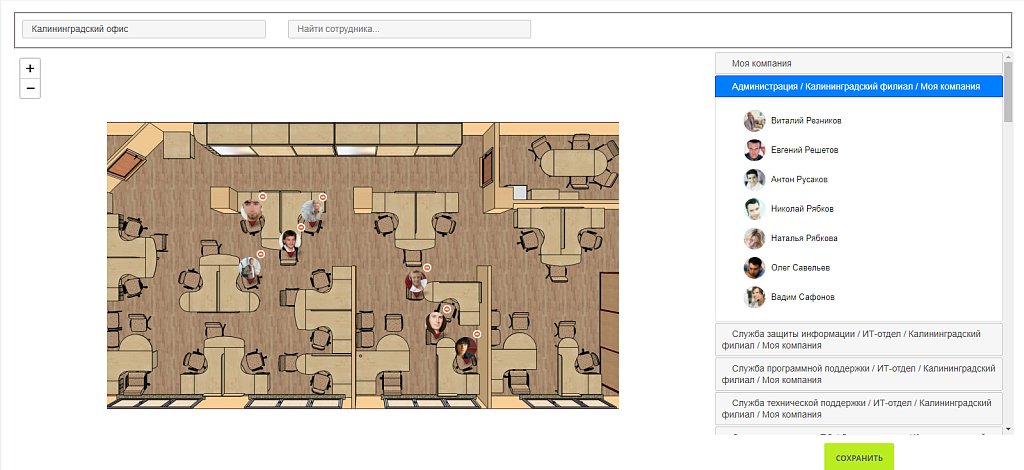This screenshot has height=470, width=1024.
Task: Zoom out of the office map
Action: [x=30, y=89]
